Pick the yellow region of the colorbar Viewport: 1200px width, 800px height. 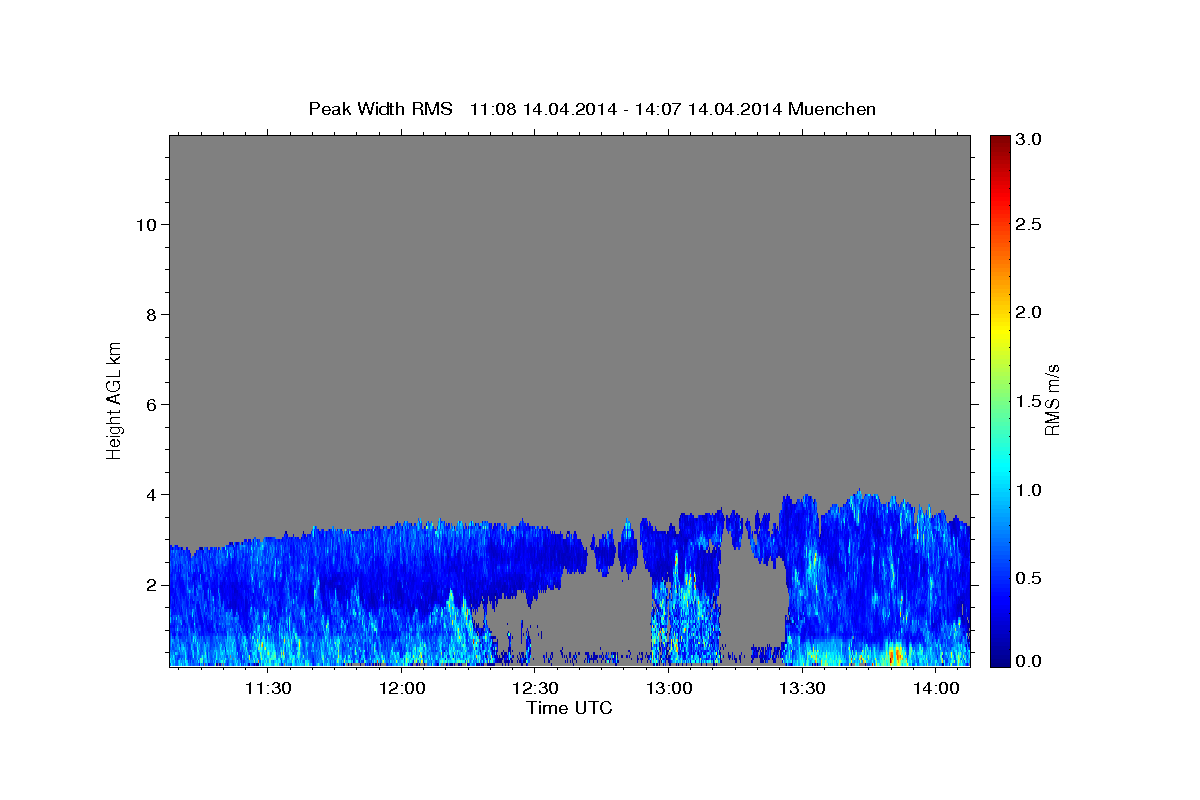(999, 330)
